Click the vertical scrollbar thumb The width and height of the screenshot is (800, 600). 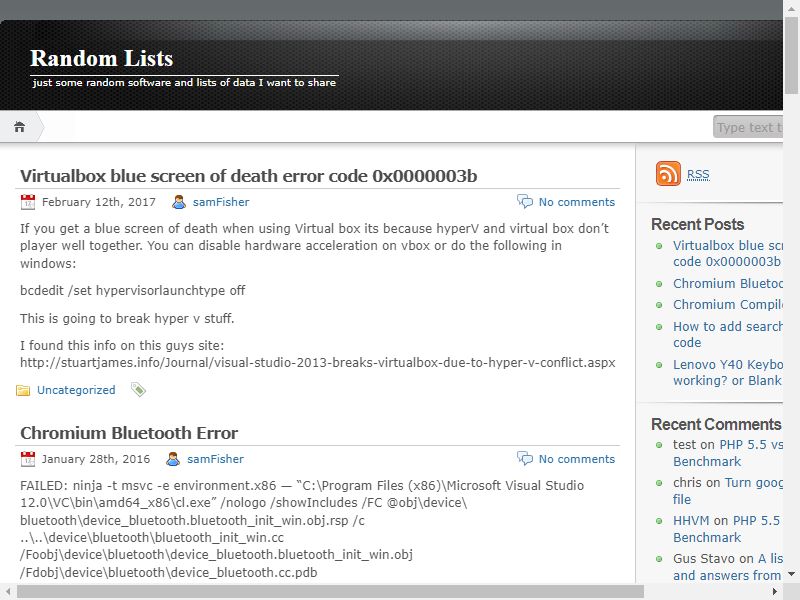pyautogui.click(x=791, y=55)
